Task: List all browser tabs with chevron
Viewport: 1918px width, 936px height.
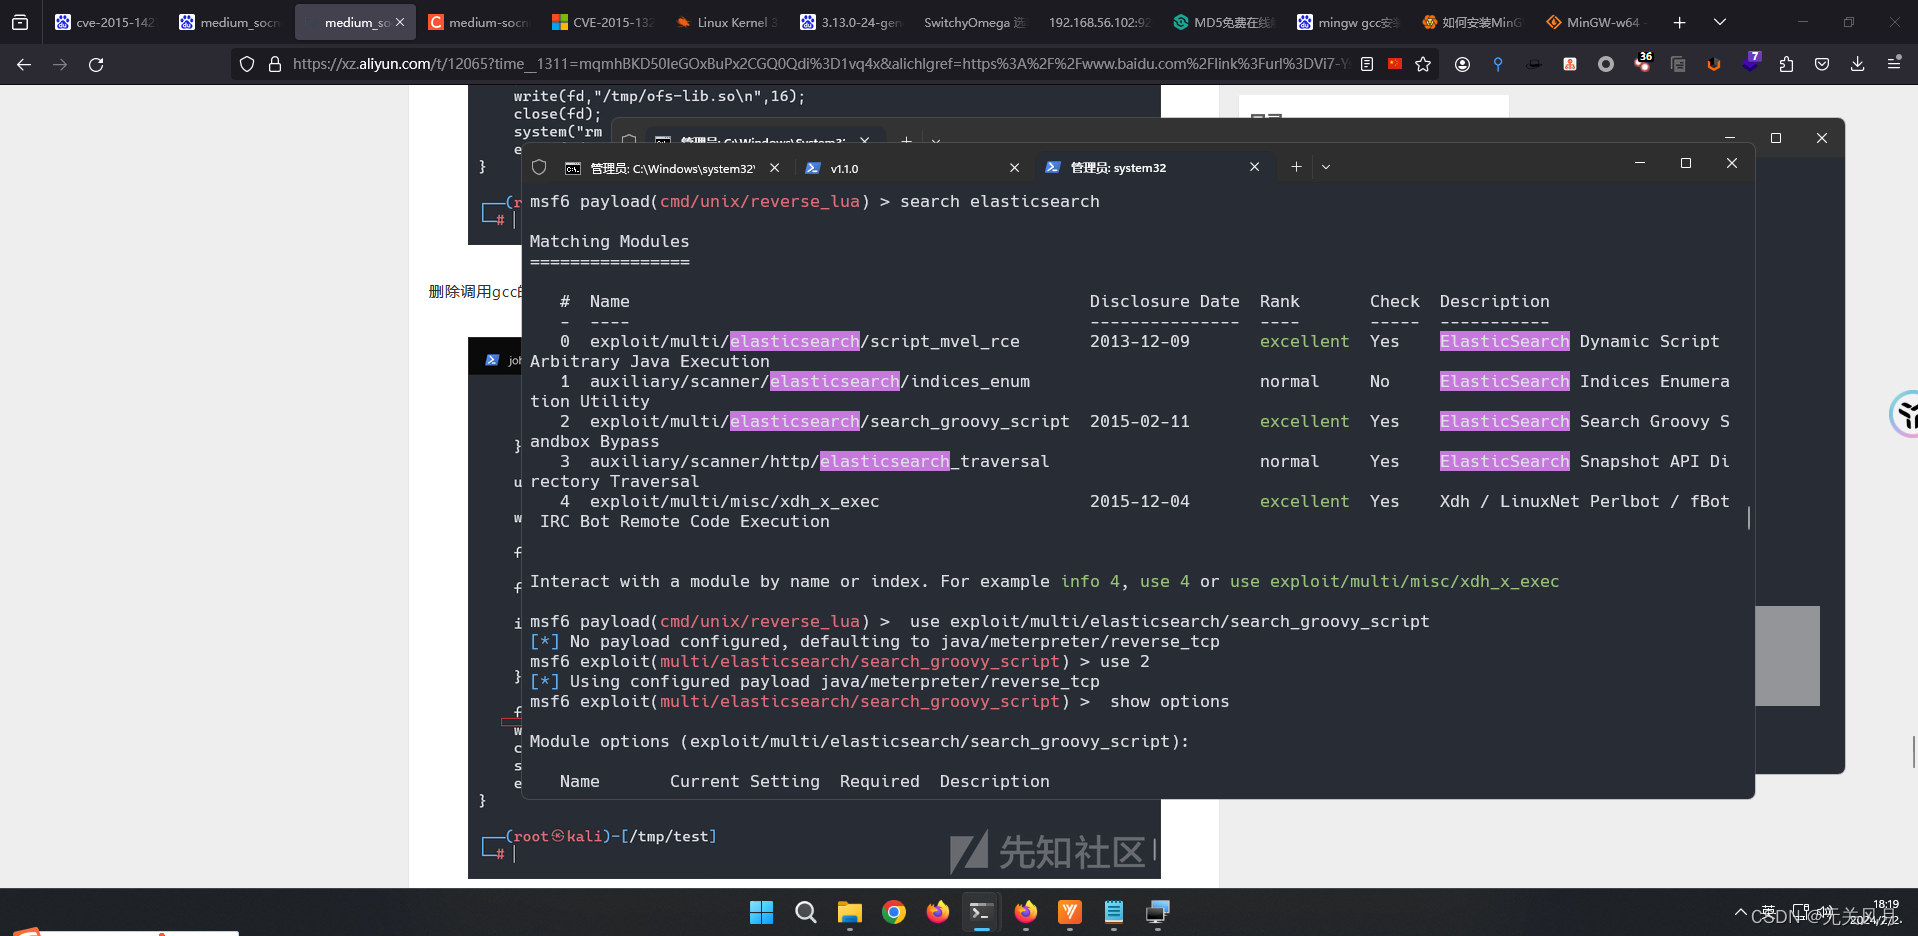Action: click(1719, 22)
